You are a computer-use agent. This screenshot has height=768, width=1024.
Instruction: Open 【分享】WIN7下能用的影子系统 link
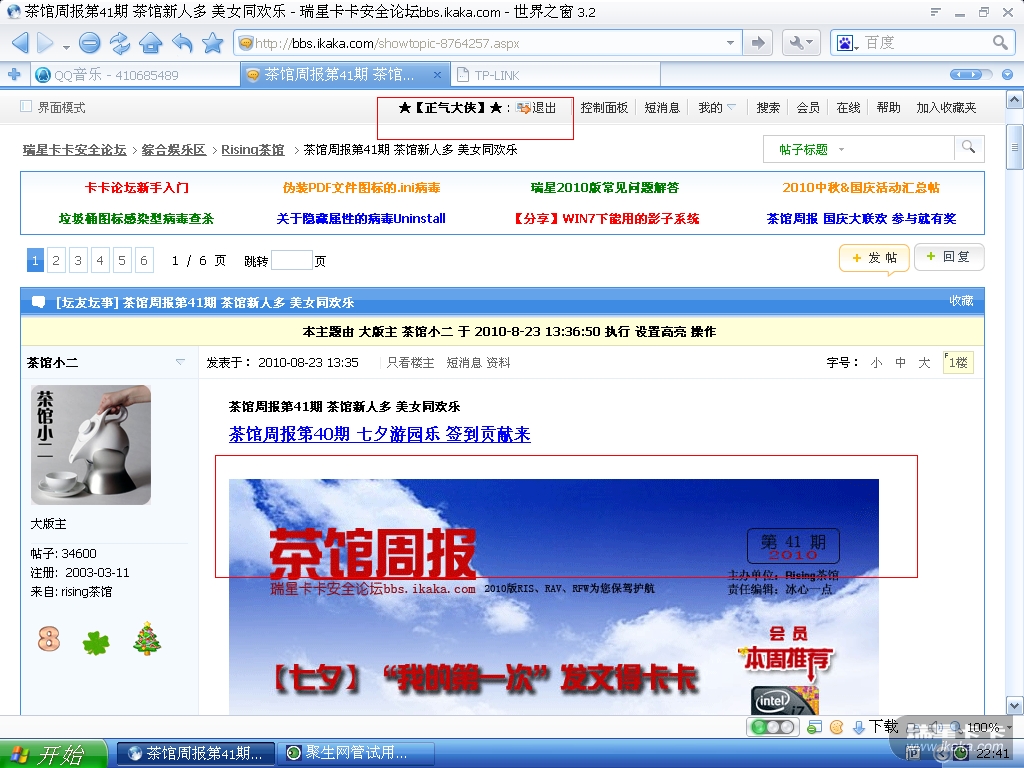click(x=605, y=218)
